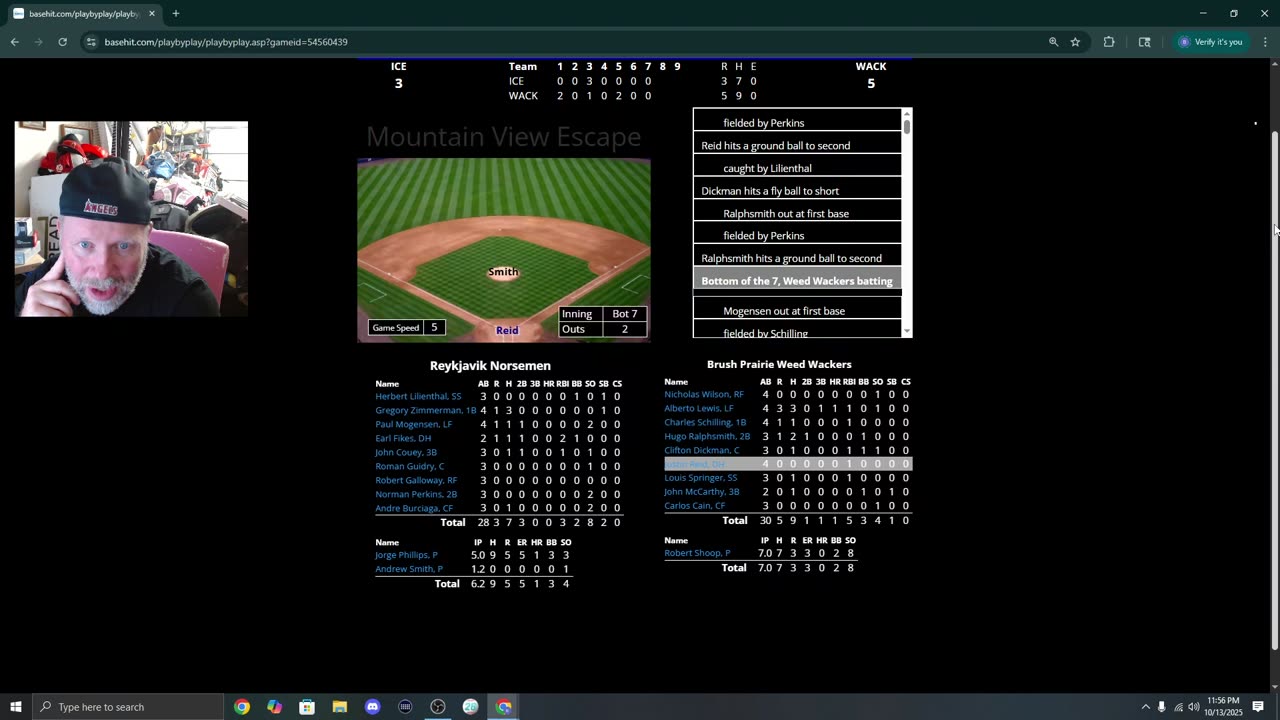Select 'Dickman hits a fly ball to short' entry

[x=797, y=191]
